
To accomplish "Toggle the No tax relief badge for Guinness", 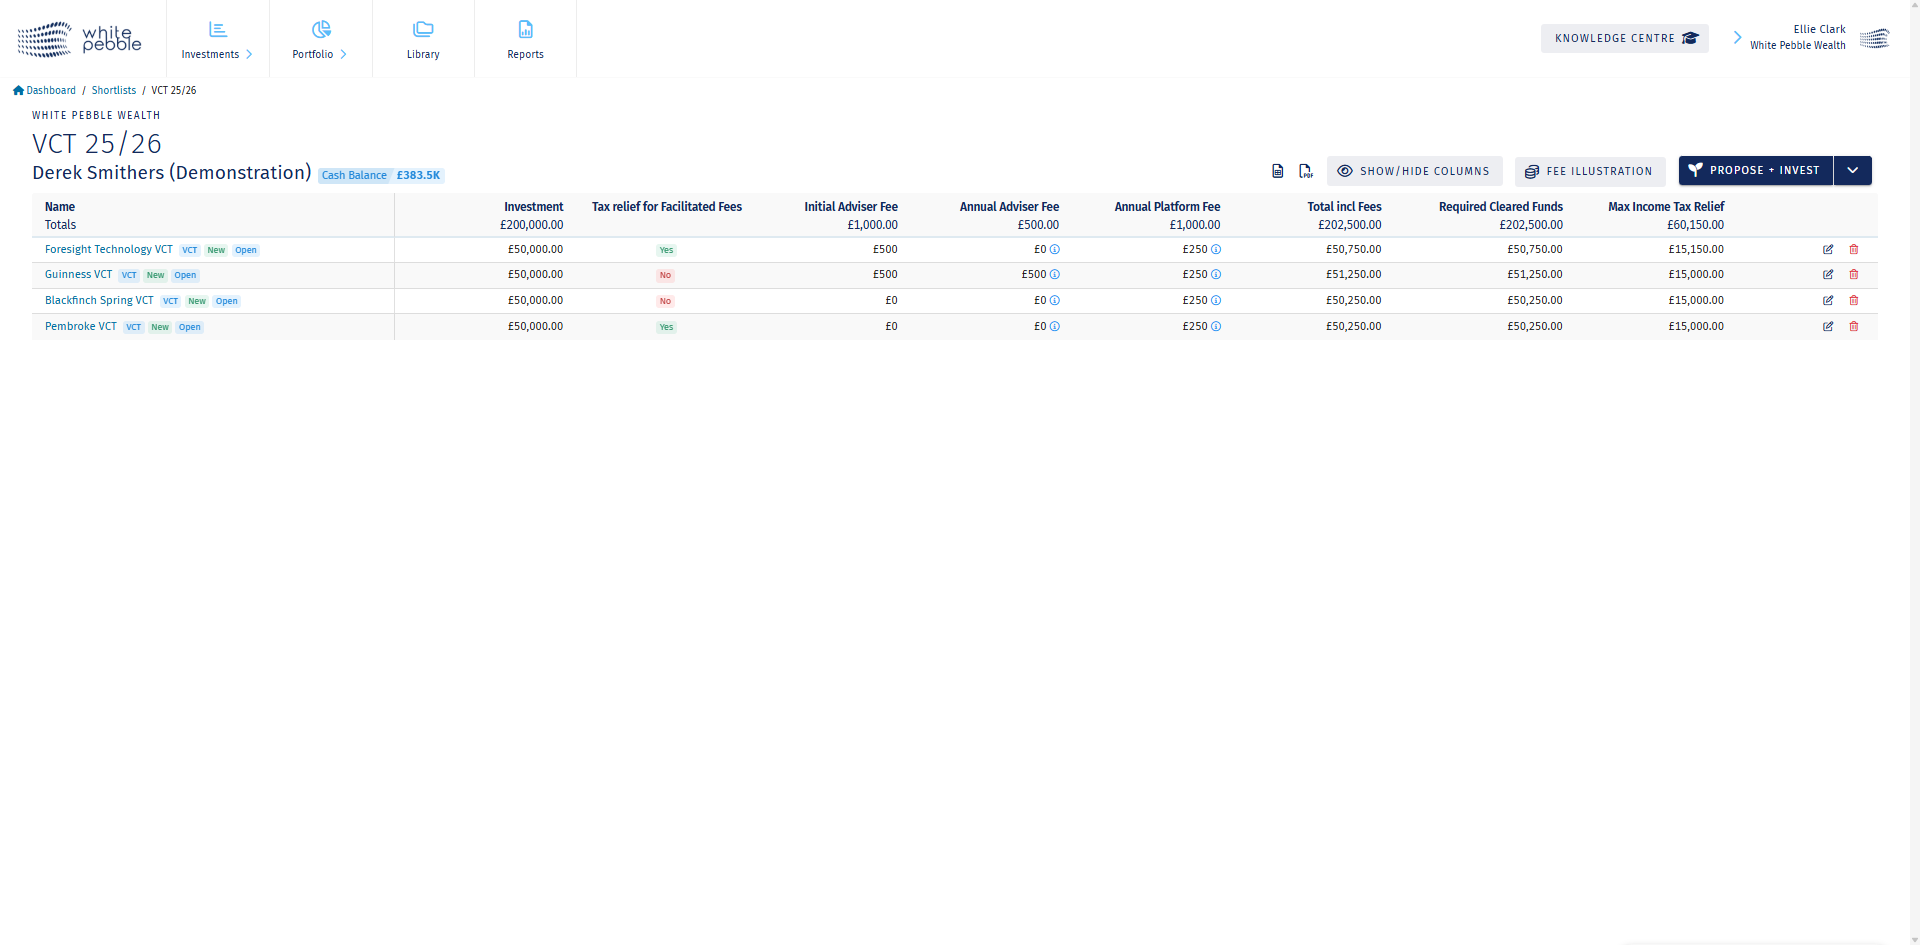I will tap(665, 275).
